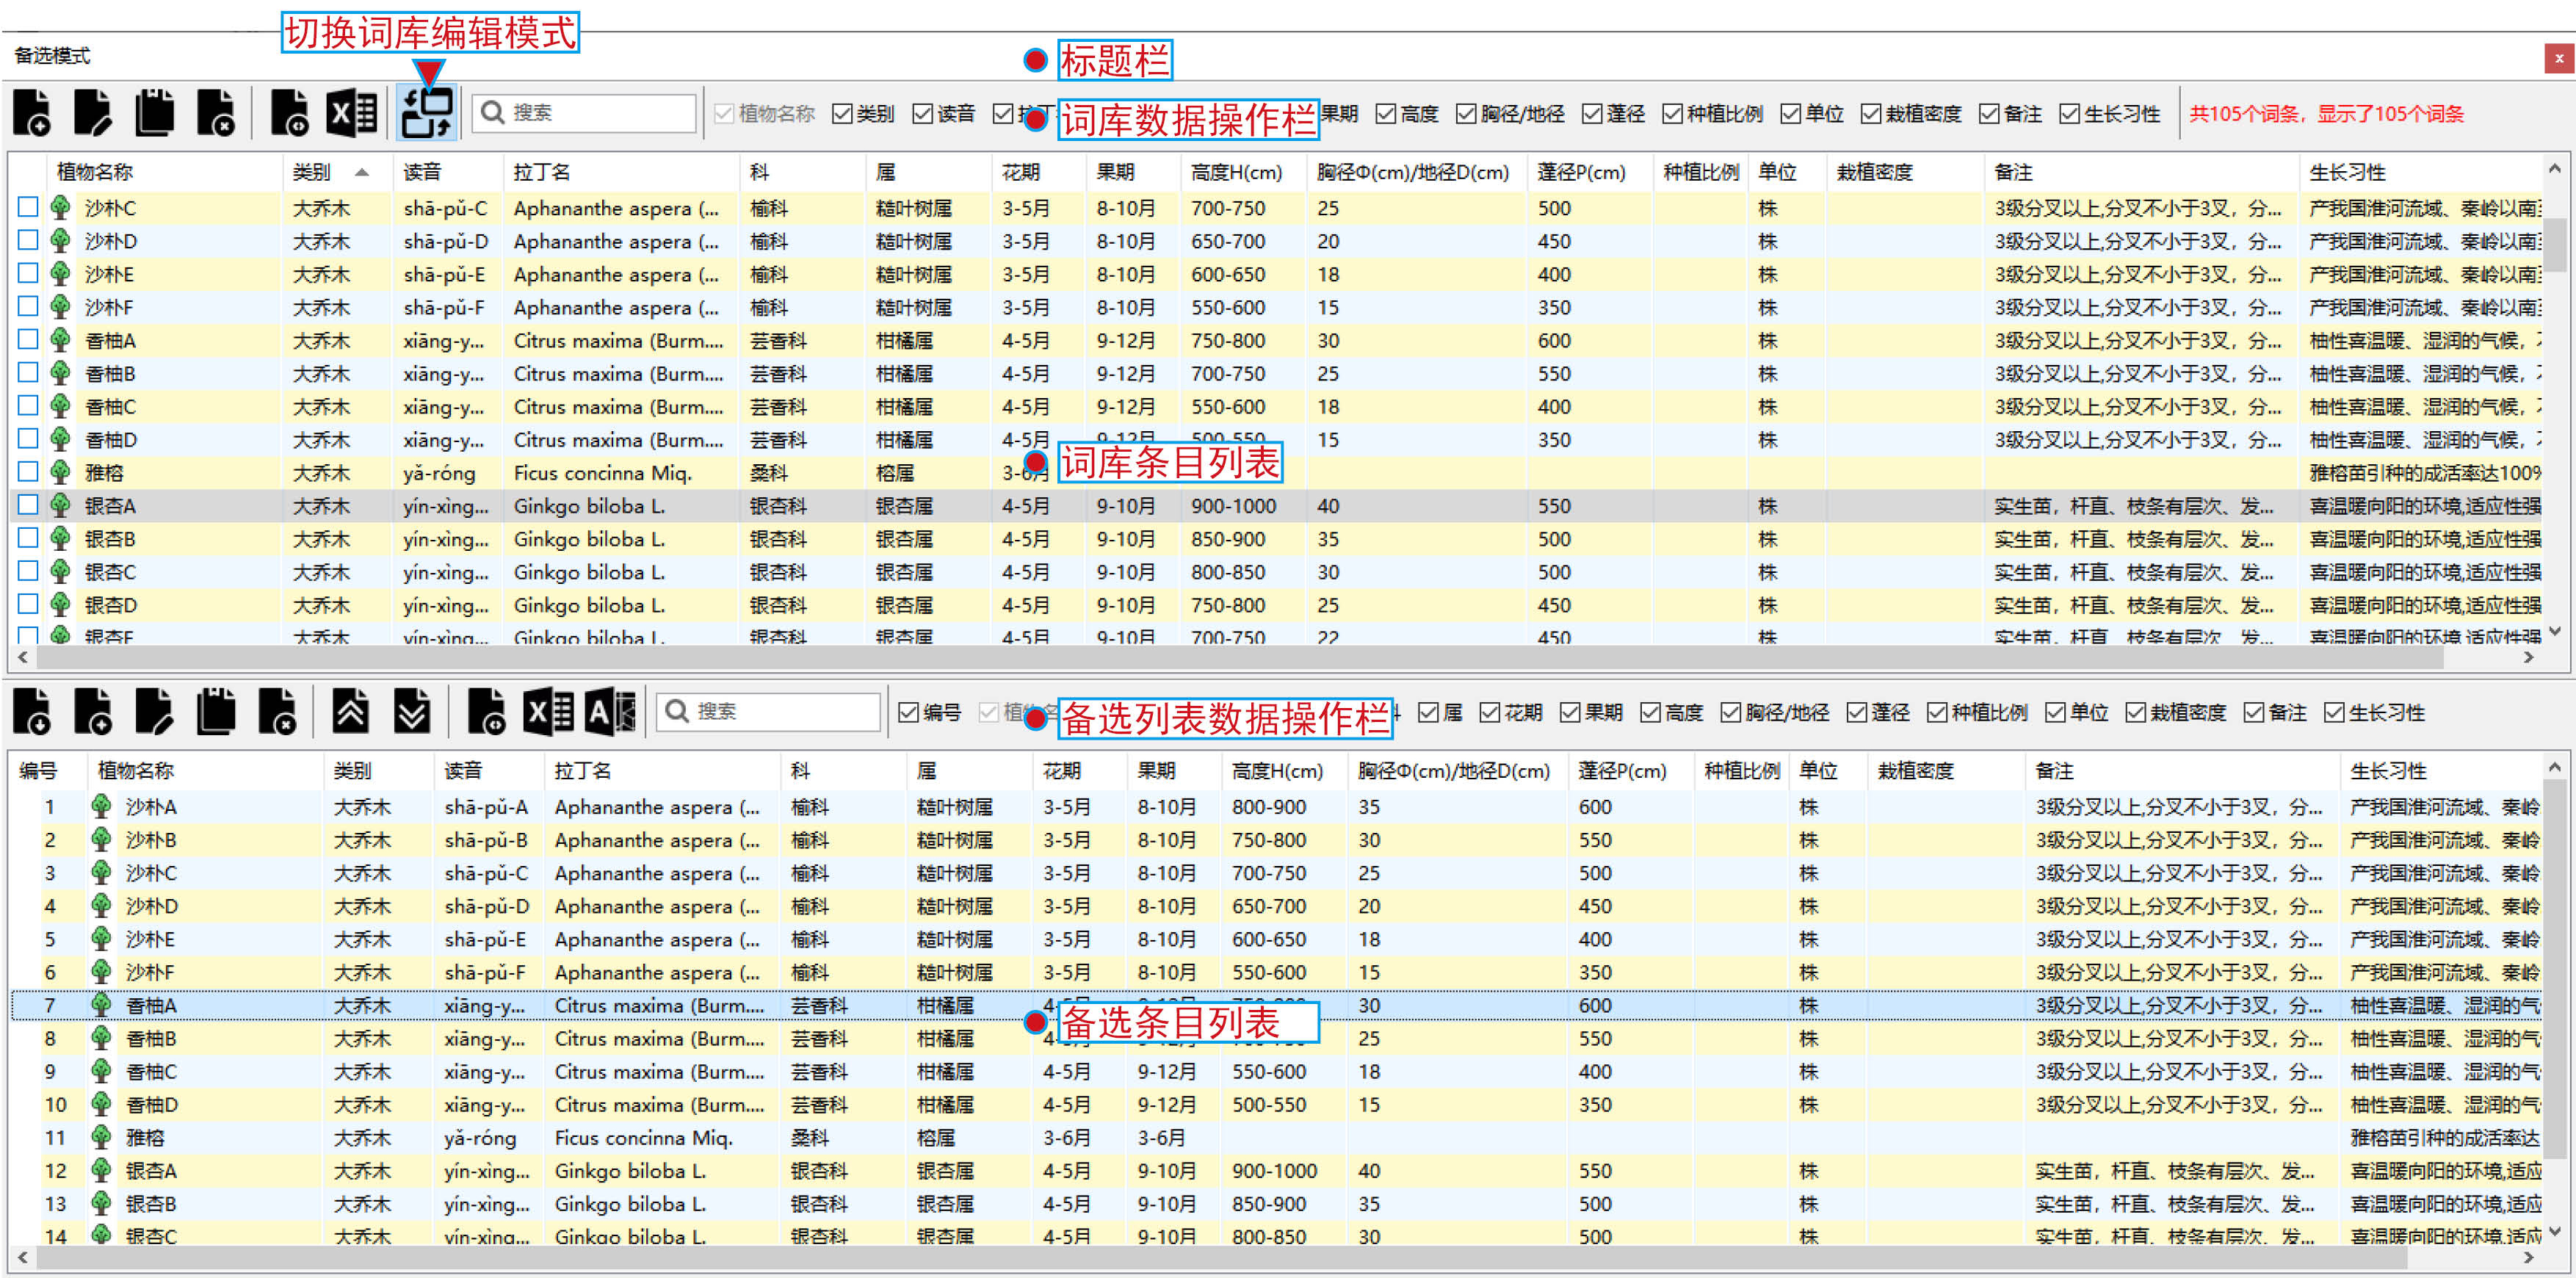Click the code-file icon in candidate toolbar
The width and height of the screenshot is (2576, 1278).
coord(486,711)
